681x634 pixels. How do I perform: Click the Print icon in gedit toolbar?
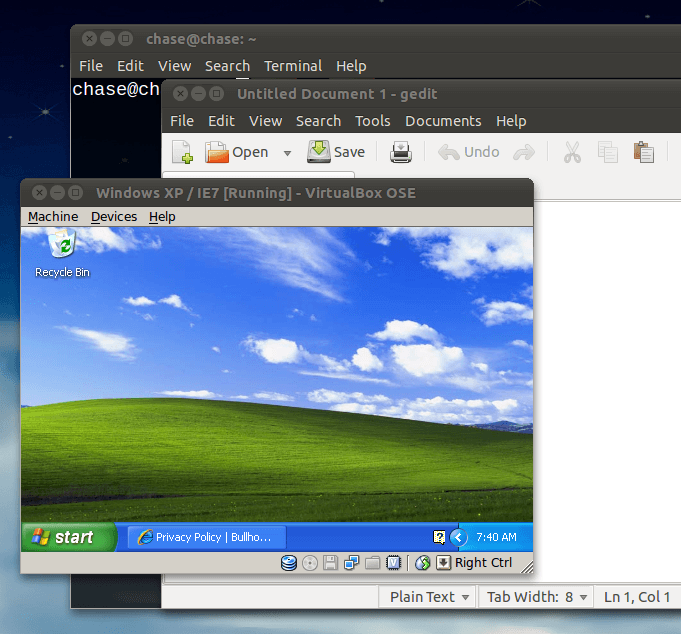tap(401, 152)
